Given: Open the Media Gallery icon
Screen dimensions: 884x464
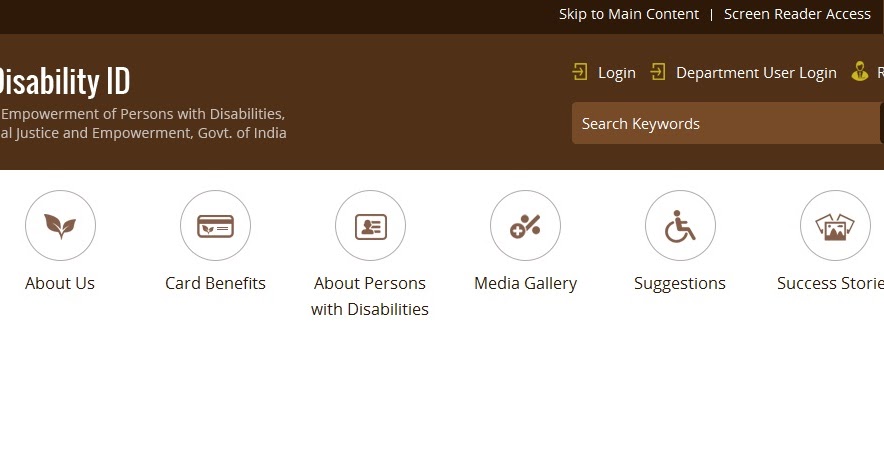Looking at the screenshot, I should pos(525,226).
